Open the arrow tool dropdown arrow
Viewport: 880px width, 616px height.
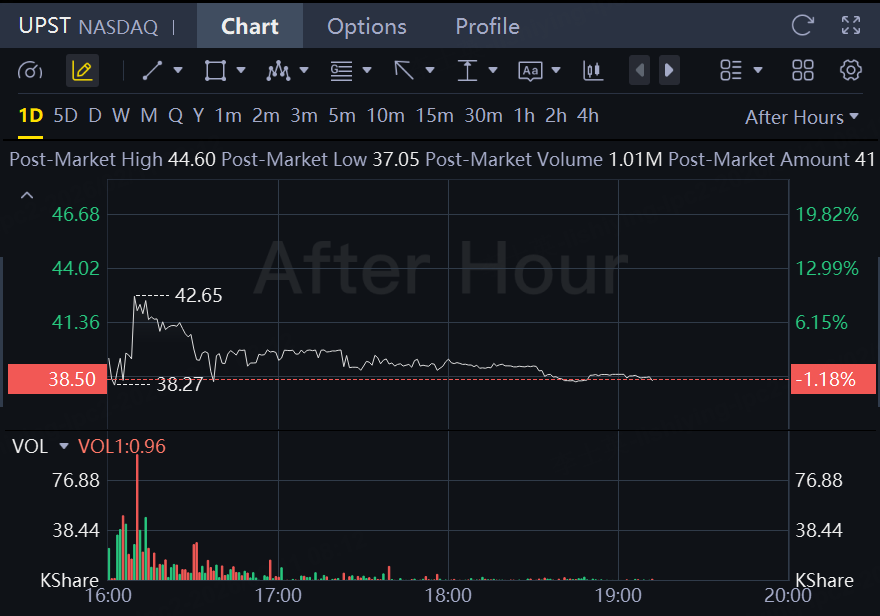point(430,70)
